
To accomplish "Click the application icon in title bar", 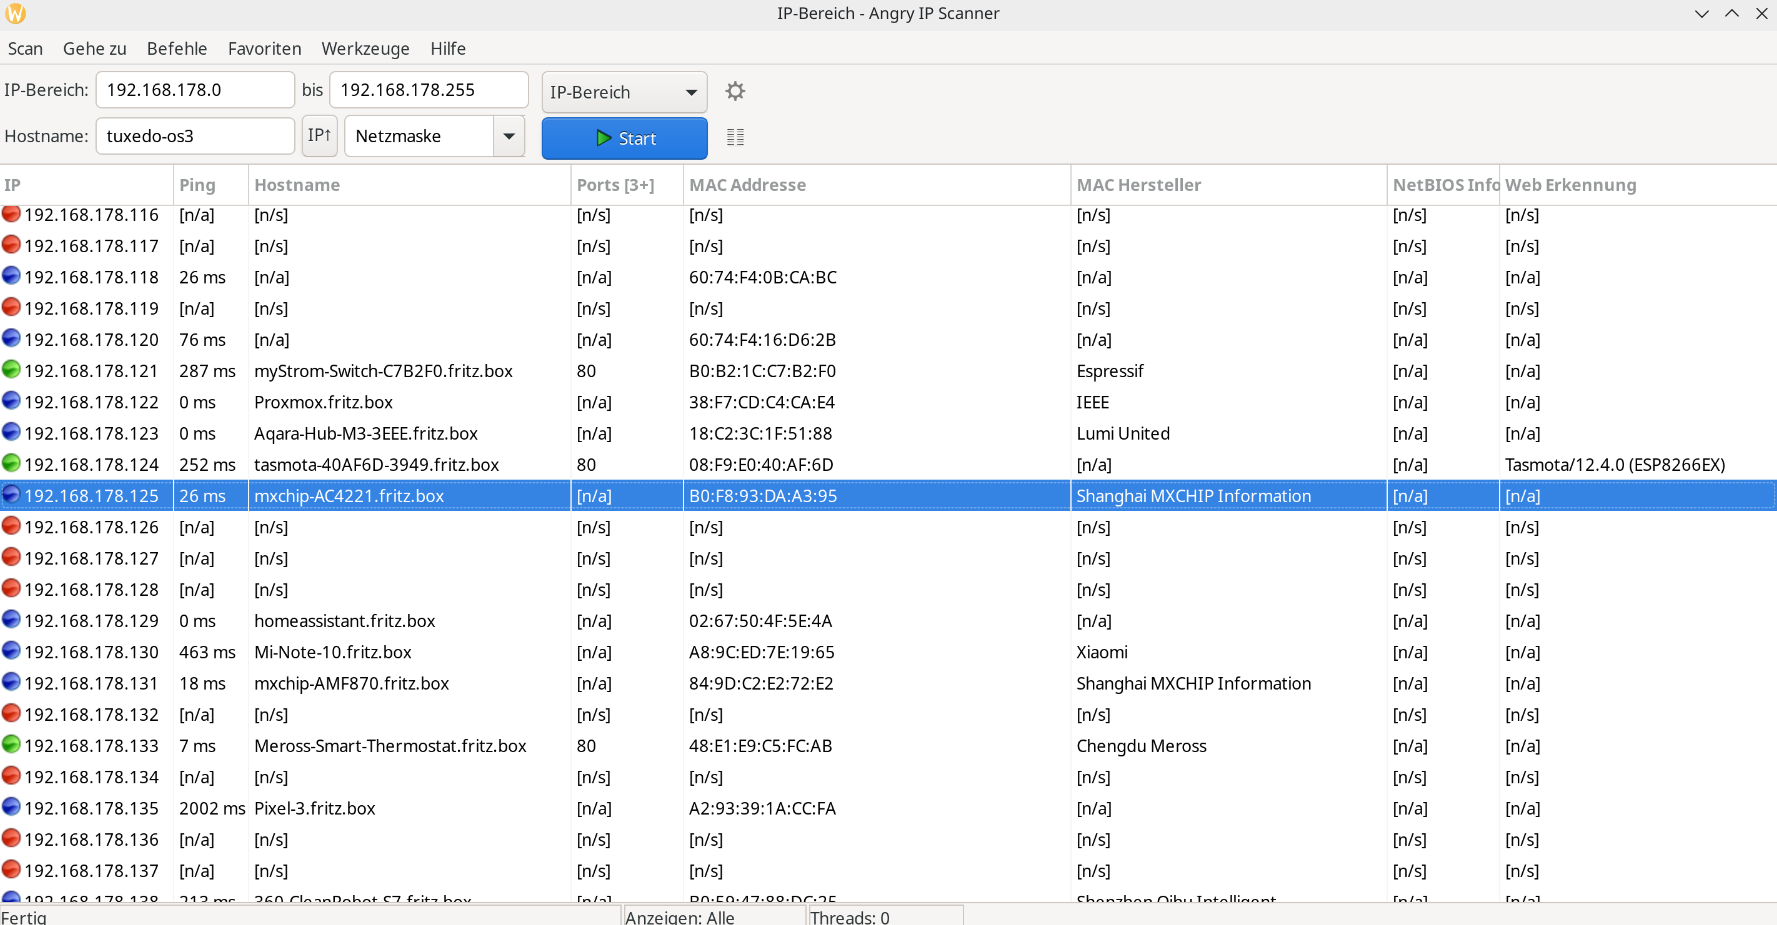I will point(16,14).
